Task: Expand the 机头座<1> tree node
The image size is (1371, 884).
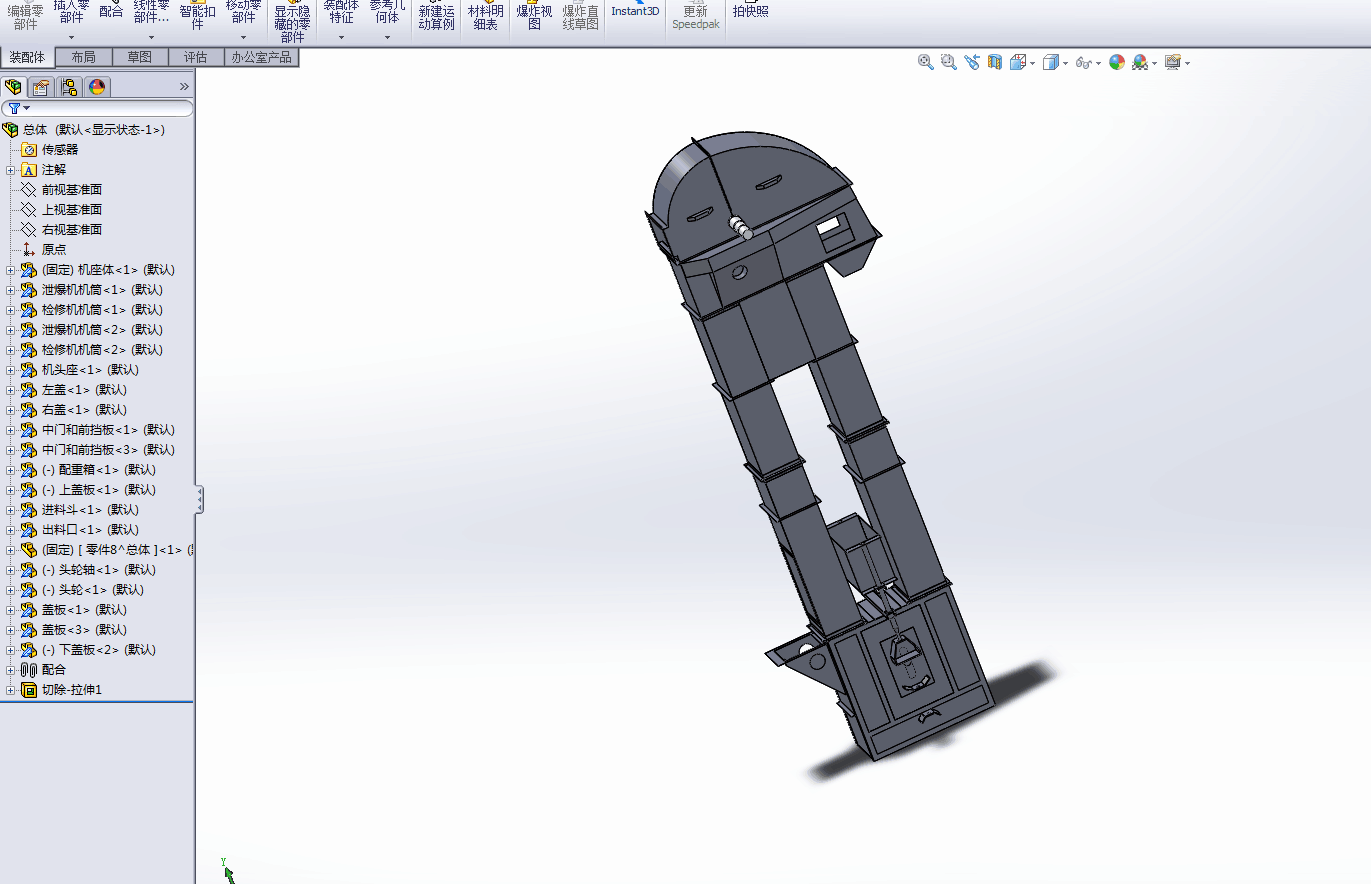Action: (11, 370)
